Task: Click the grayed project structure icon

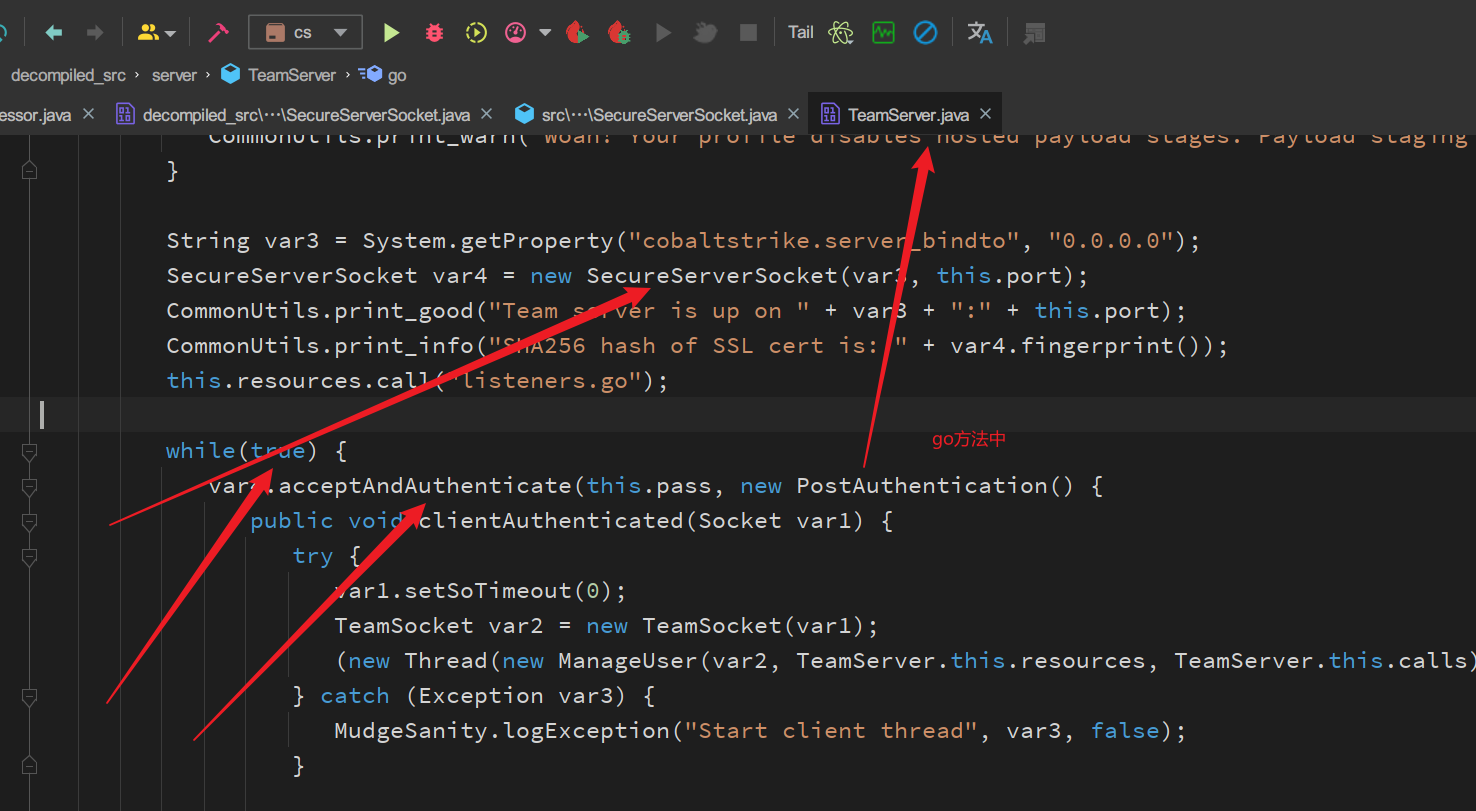Action: point(1034,33)
